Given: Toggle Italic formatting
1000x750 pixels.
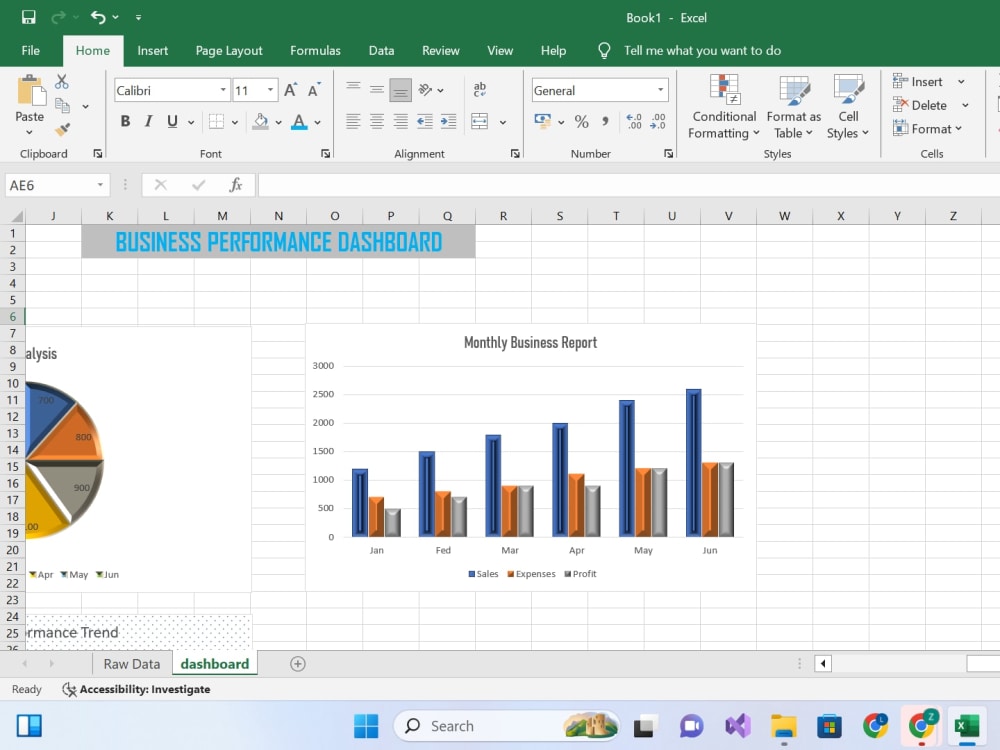Looking at the screenshot, I should [x=148, y=121].
